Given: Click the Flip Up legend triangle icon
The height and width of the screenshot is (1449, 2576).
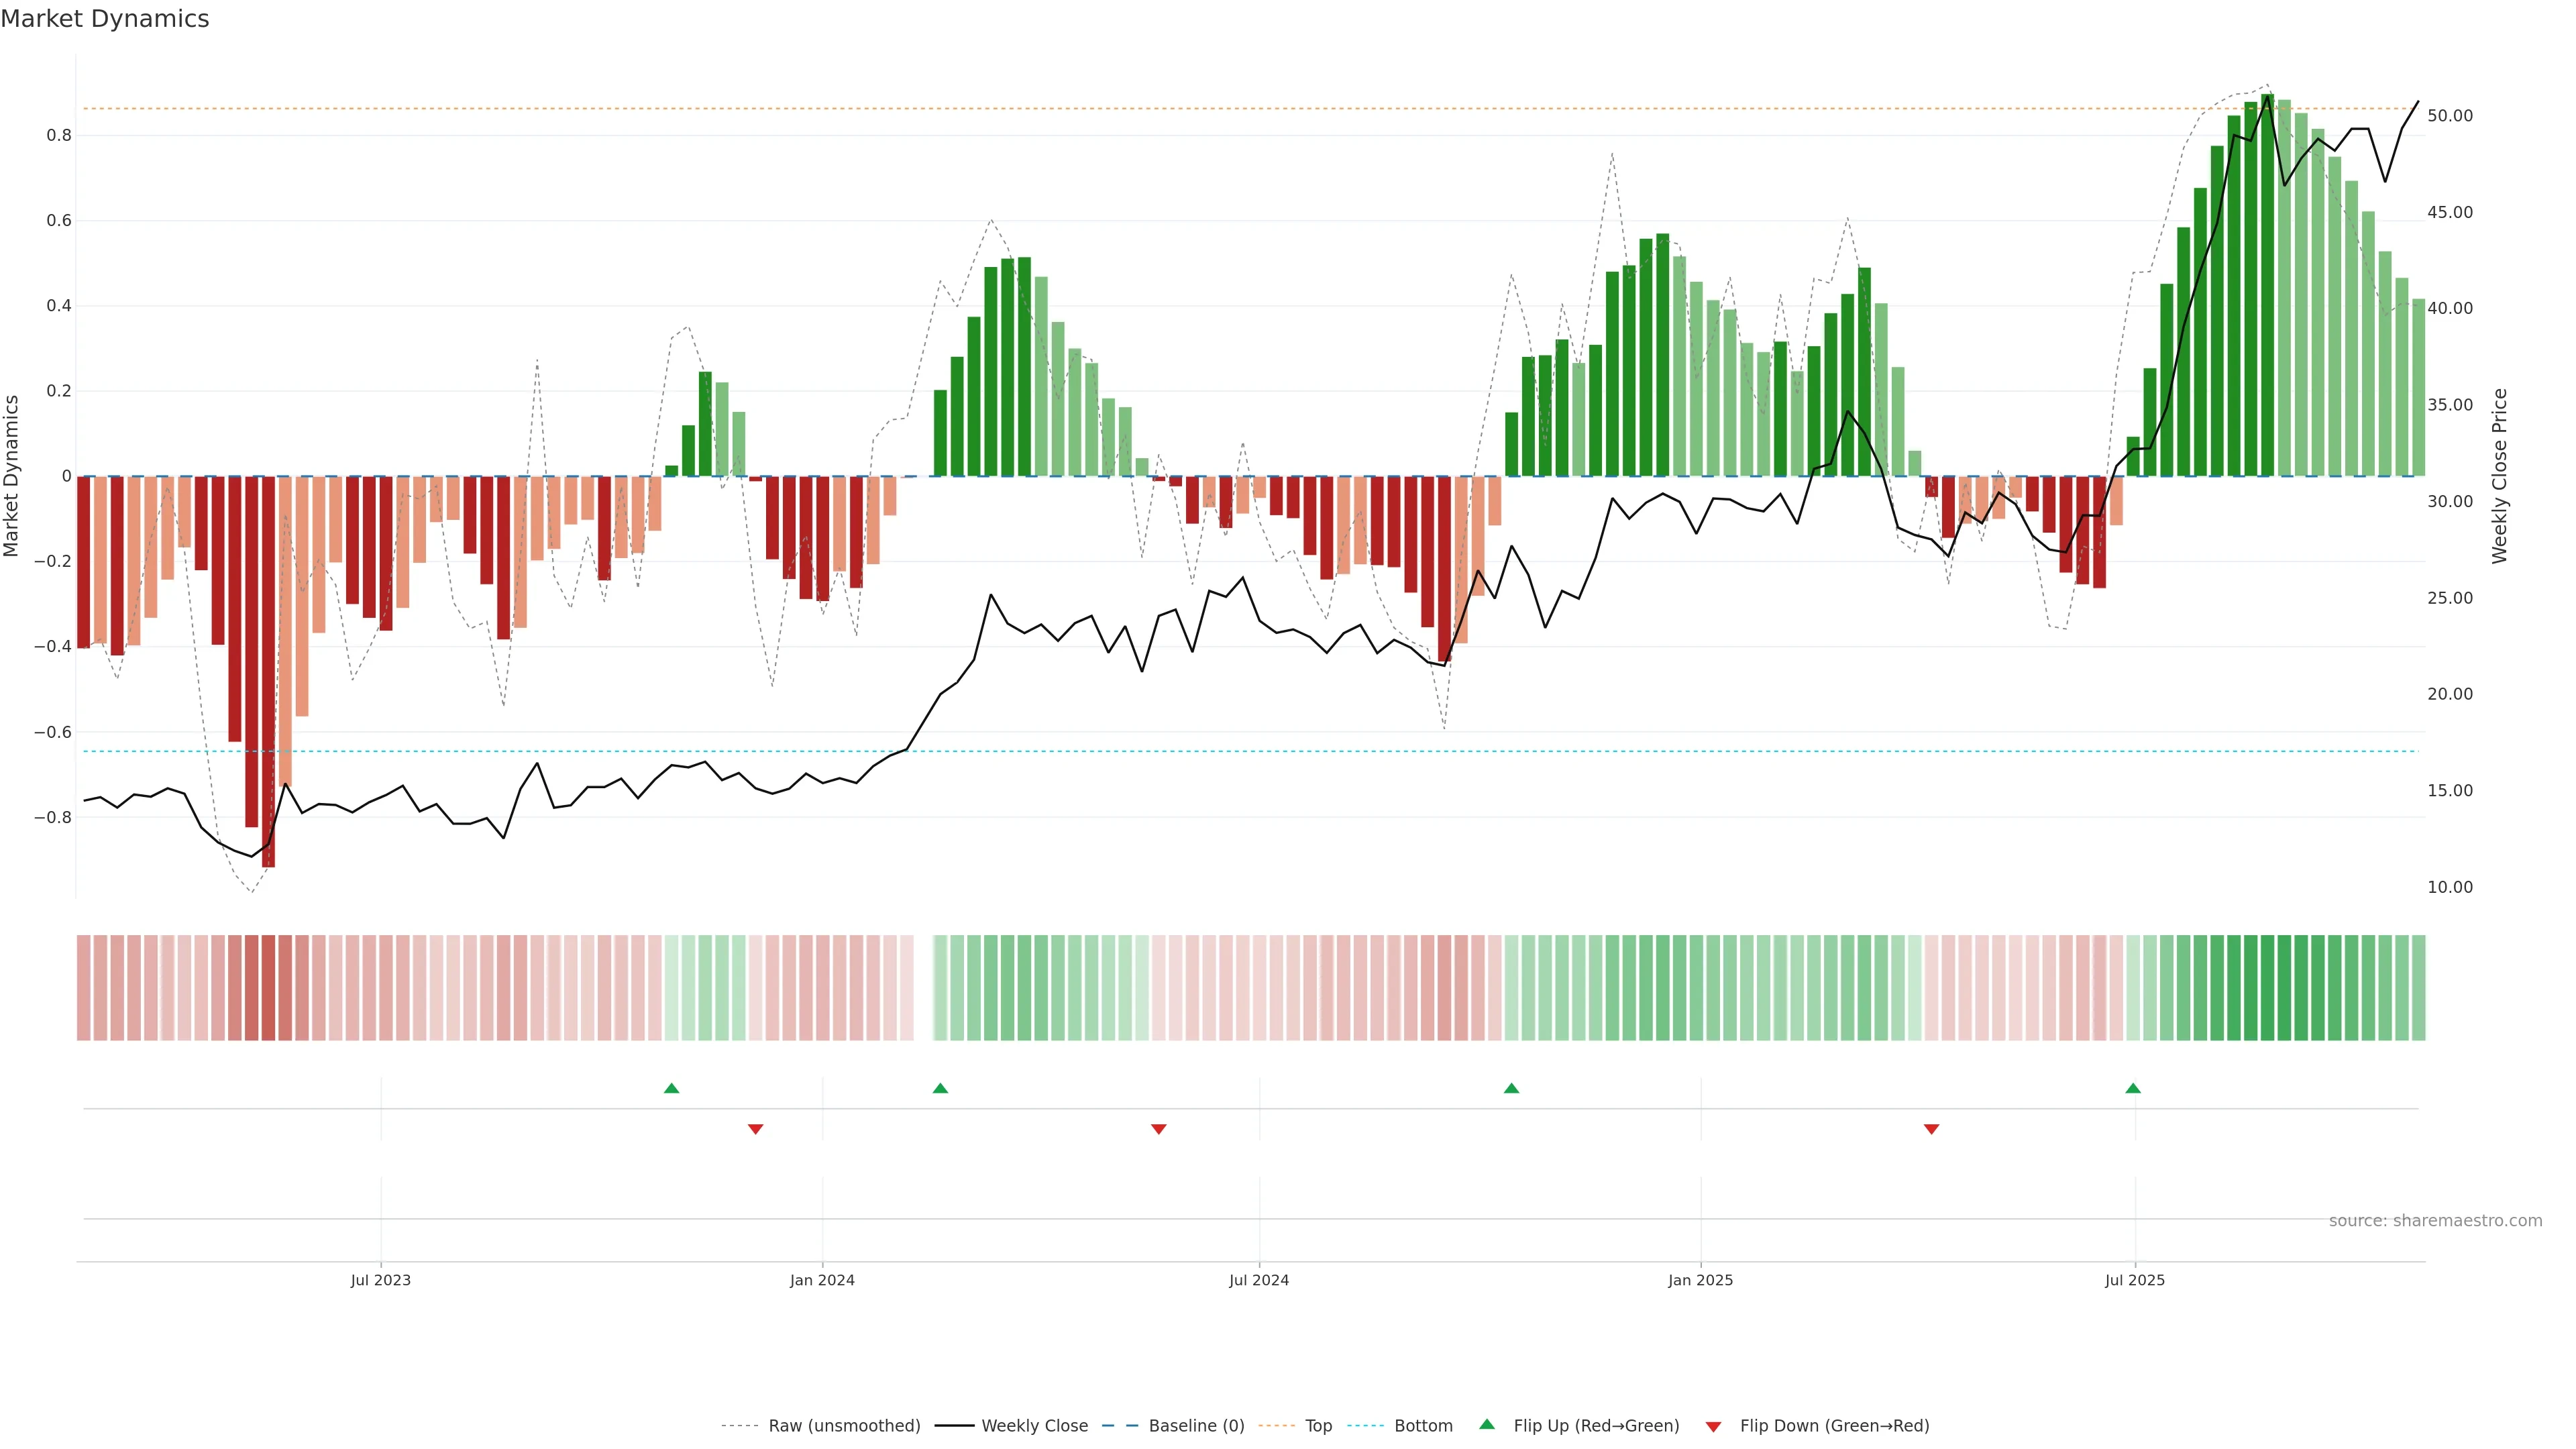Looking at the screenshot, I should tap(1487, 1424).
